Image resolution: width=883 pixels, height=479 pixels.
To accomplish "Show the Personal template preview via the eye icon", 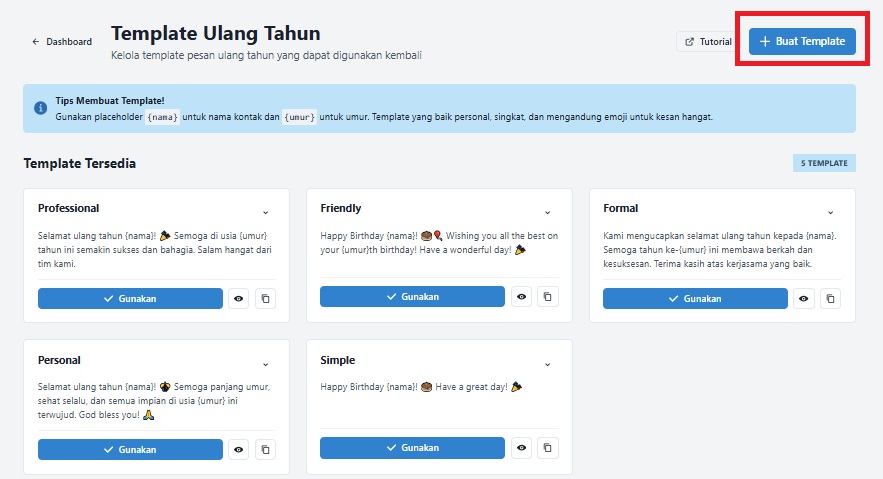I will 239,449.
